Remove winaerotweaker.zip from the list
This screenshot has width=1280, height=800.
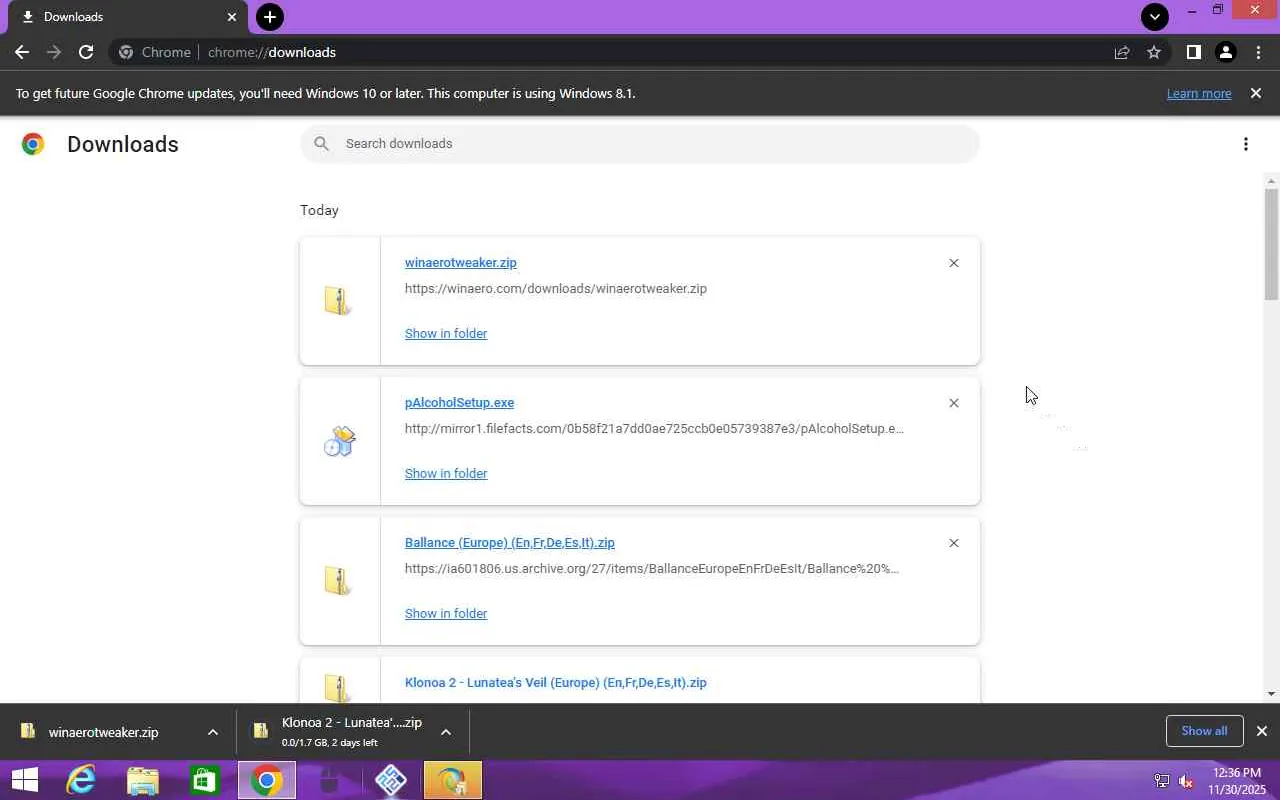tap(953, 263)
